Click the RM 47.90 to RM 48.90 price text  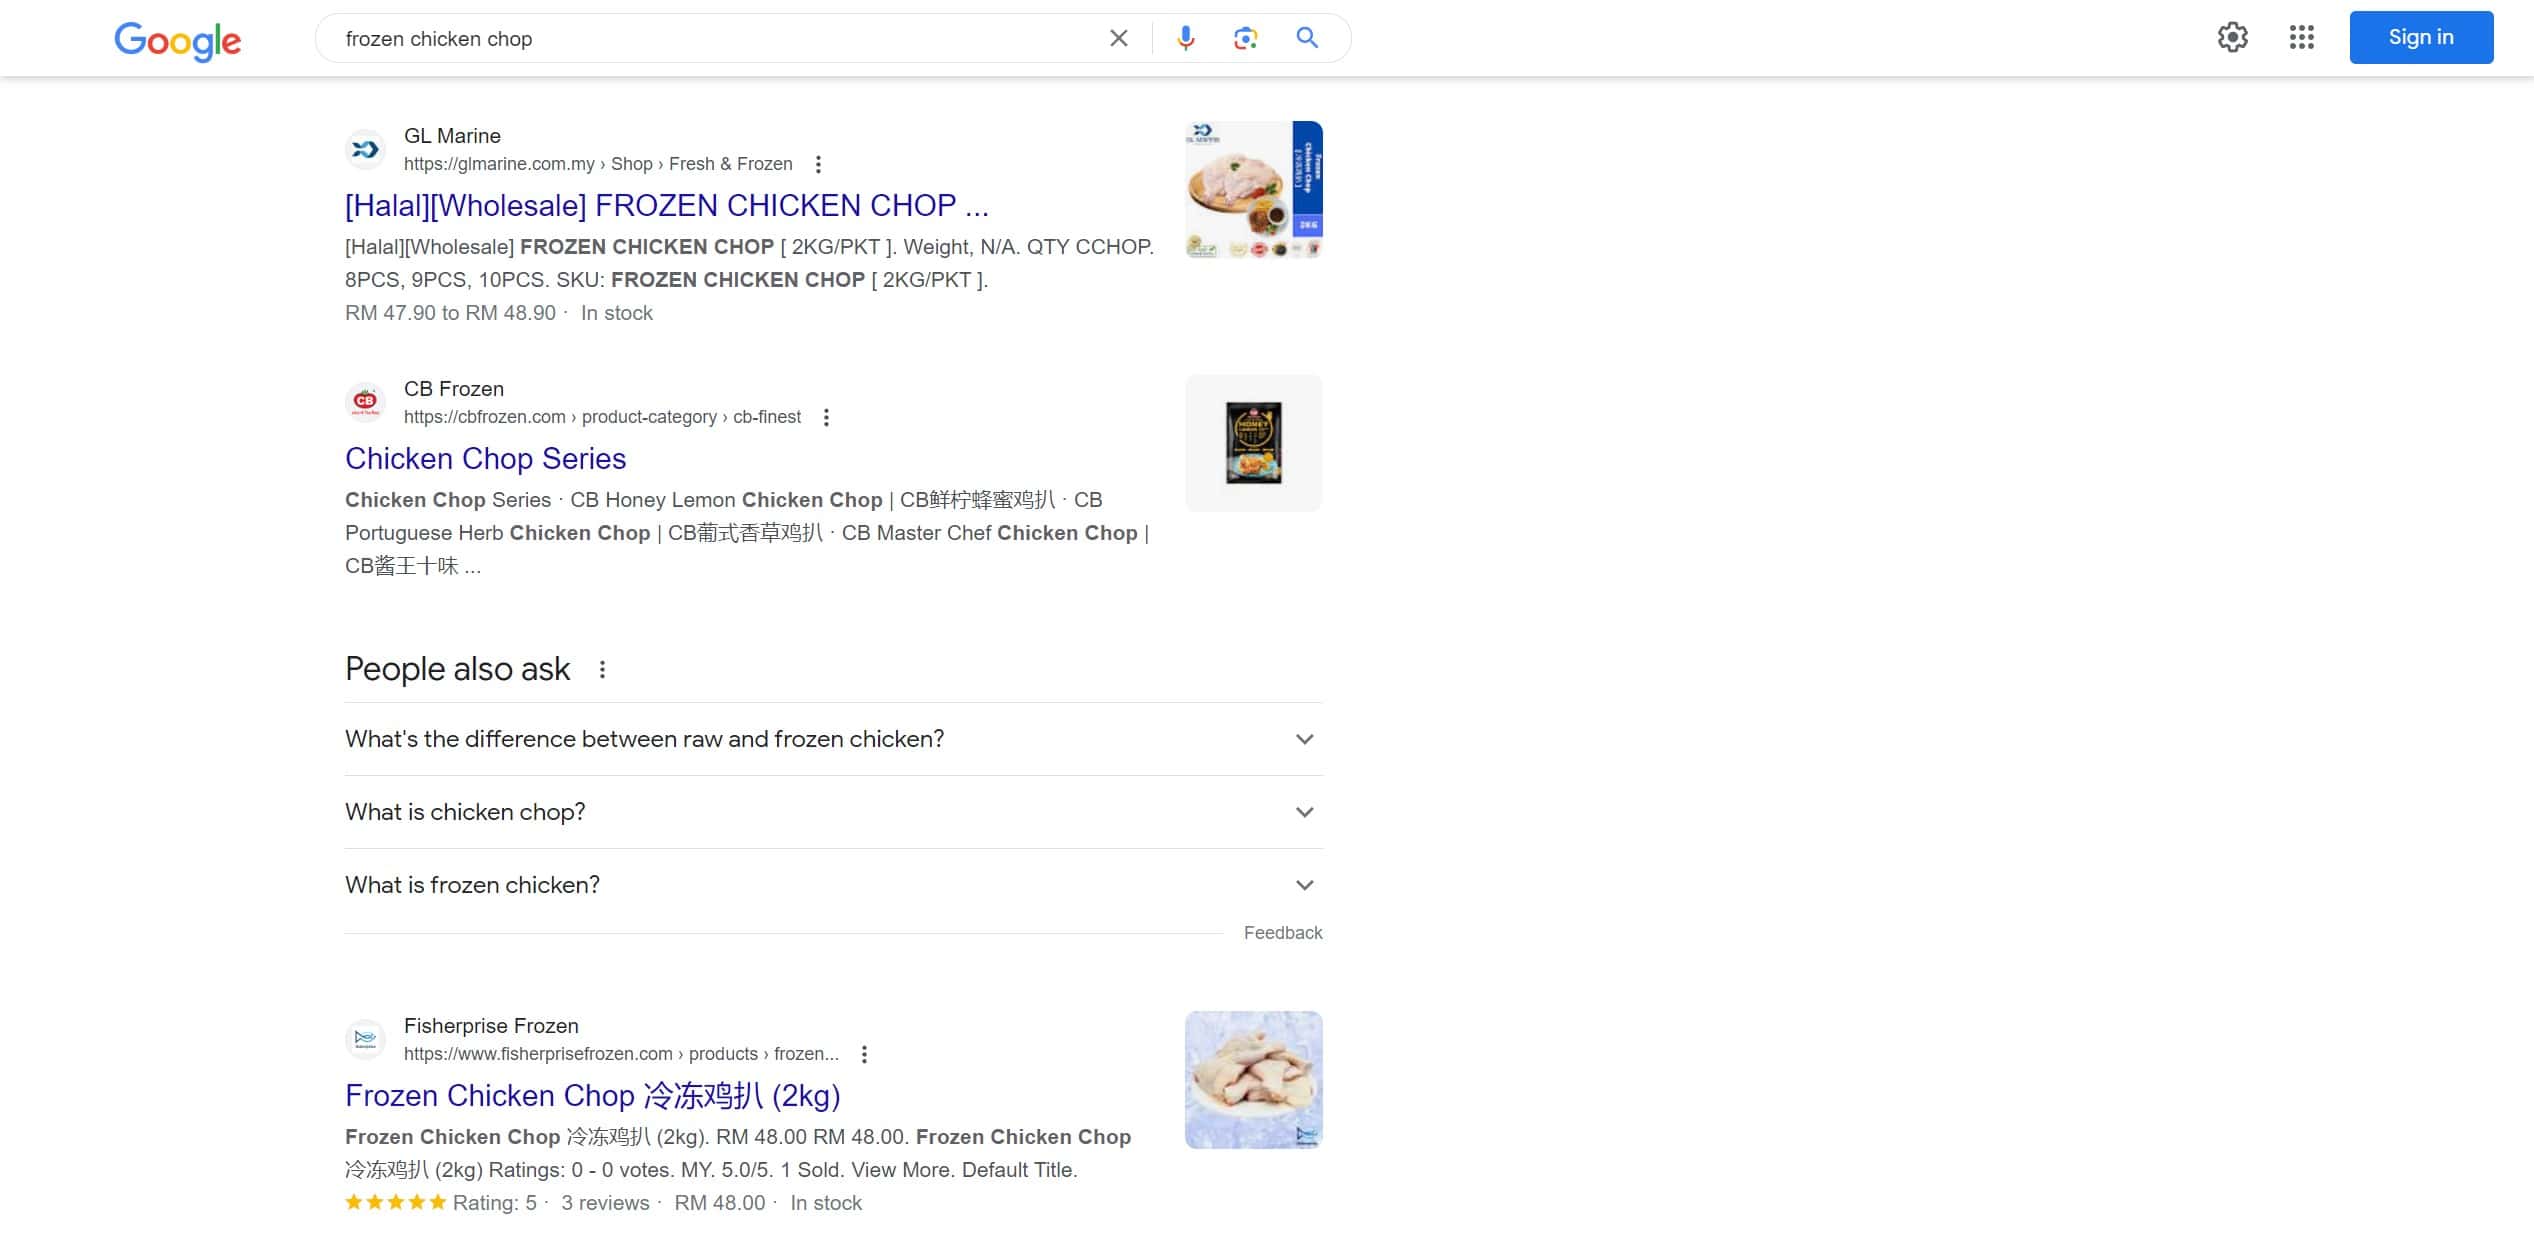(x=450, y=313)
